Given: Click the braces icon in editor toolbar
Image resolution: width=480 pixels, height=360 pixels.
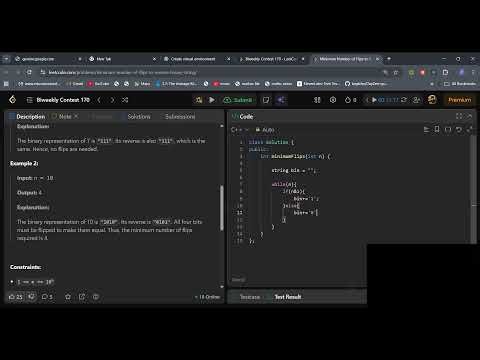Looking at the screenshot, I should click(448, 129).
